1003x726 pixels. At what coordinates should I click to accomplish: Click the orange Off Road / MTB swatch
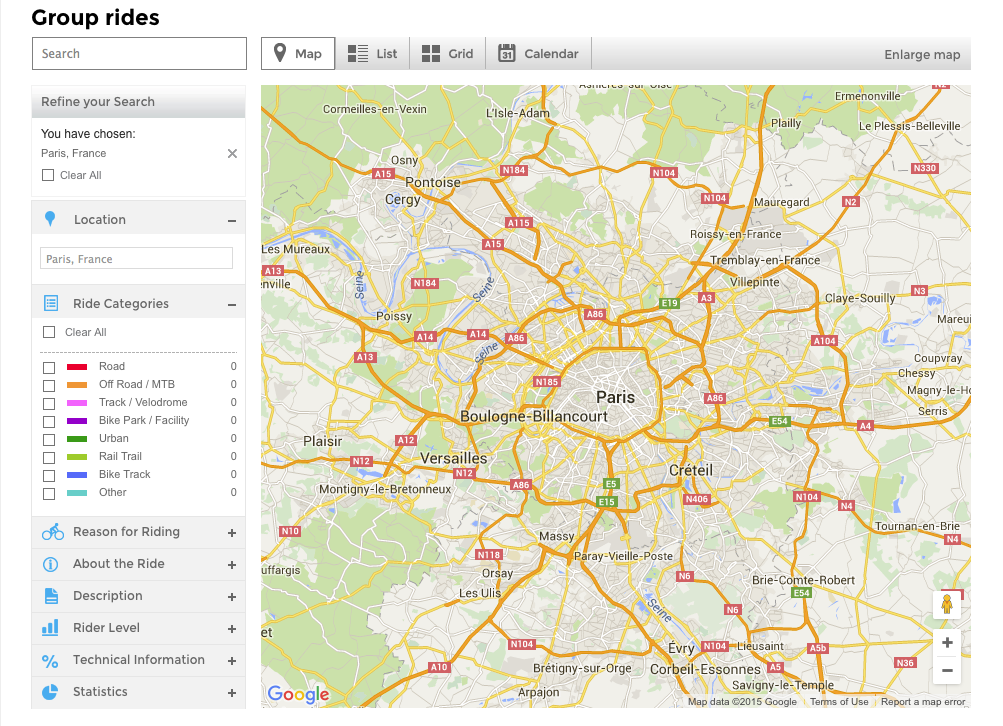pos(77,384)
